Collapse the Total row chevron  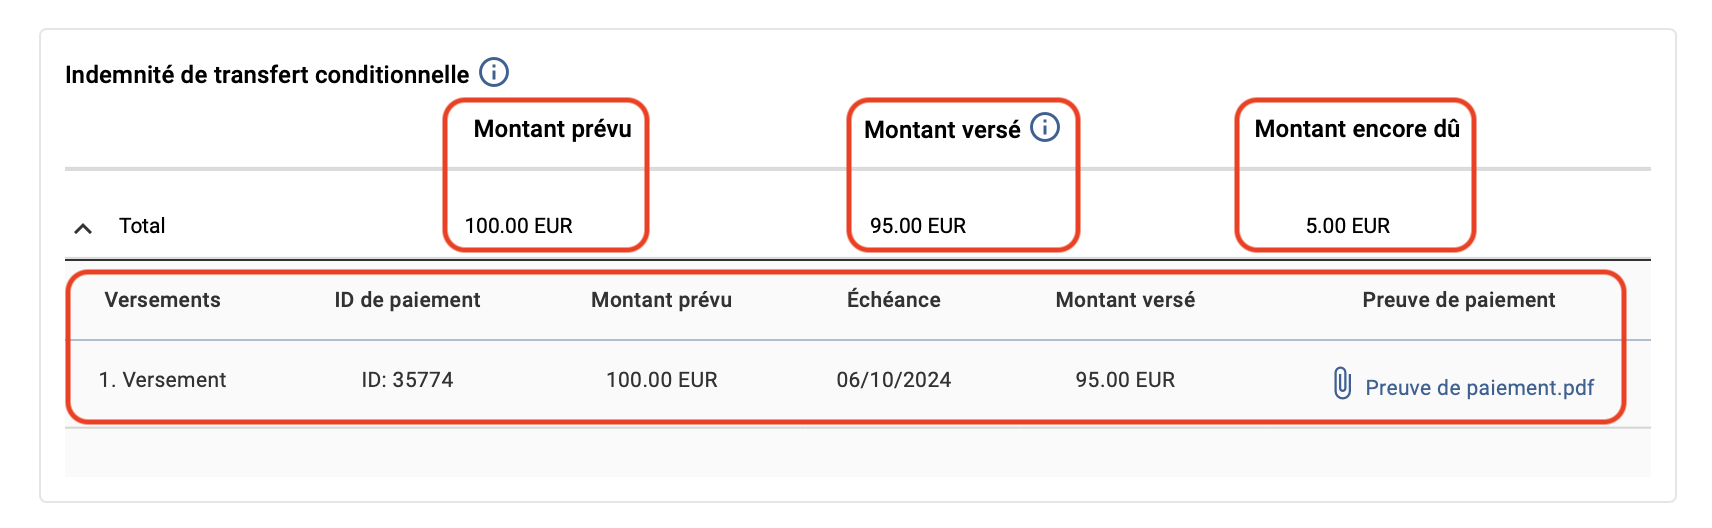coord(83,228)
